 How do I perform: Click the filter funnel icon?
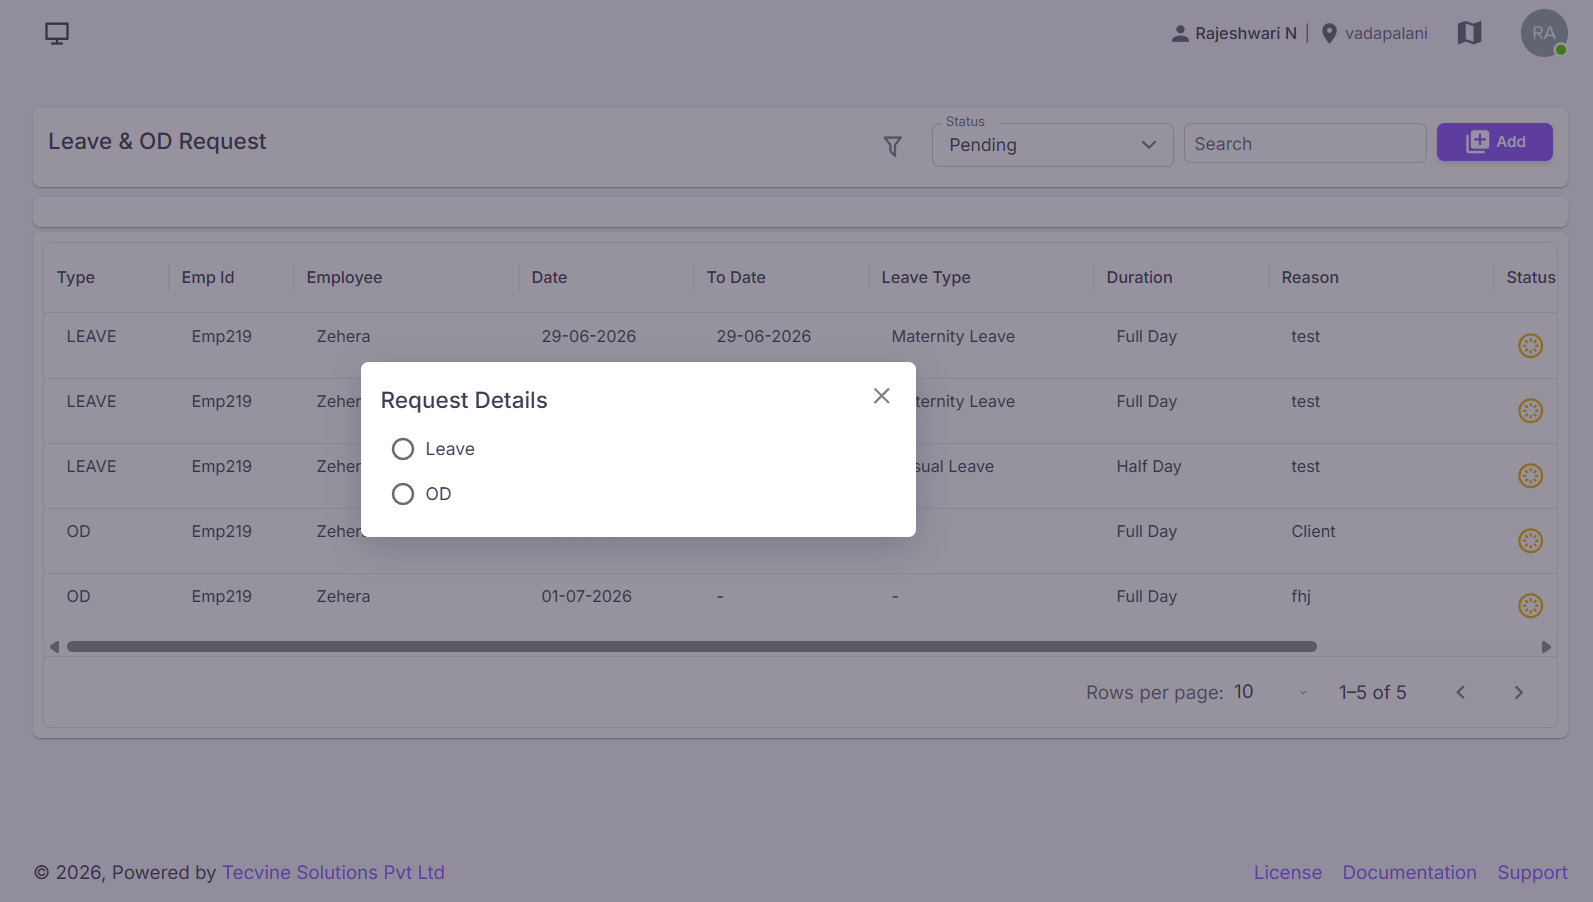(893, 147)
